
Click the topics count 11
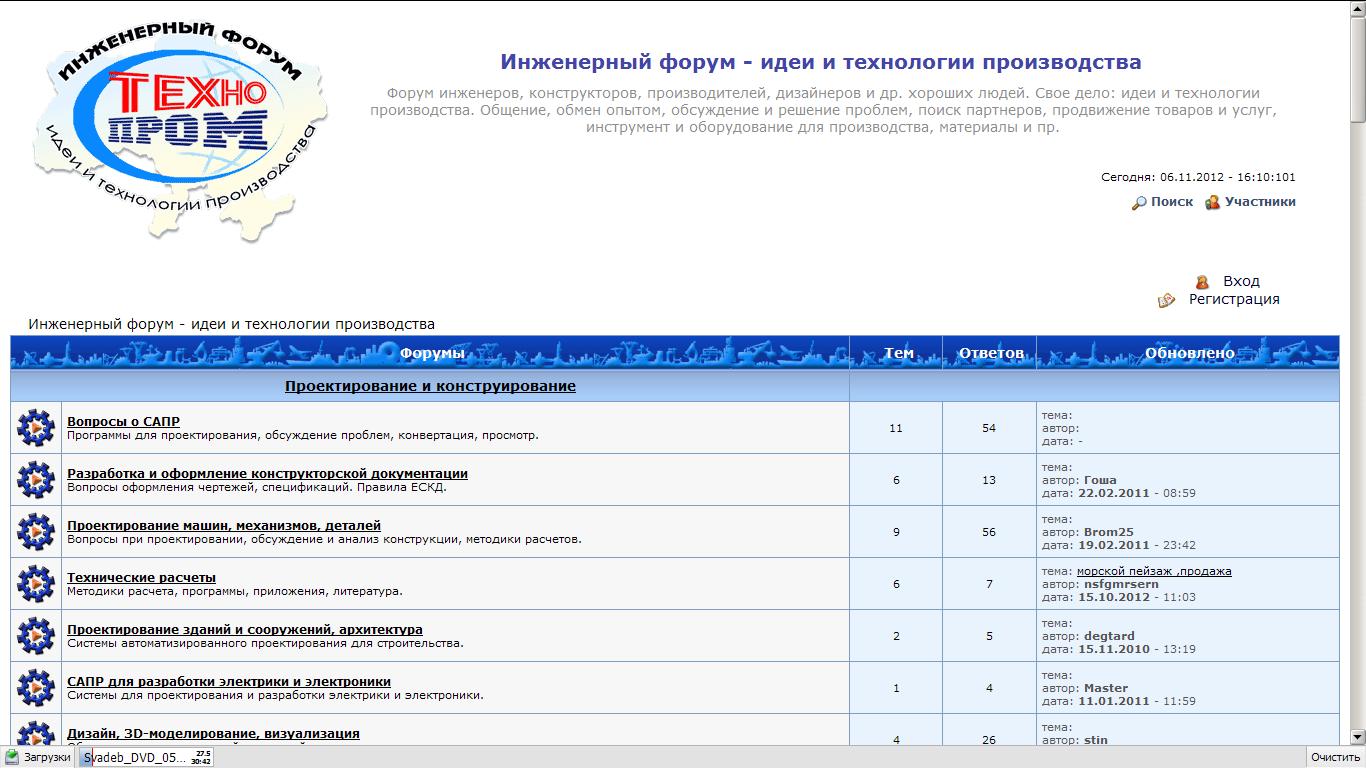(x=896, y=428)
